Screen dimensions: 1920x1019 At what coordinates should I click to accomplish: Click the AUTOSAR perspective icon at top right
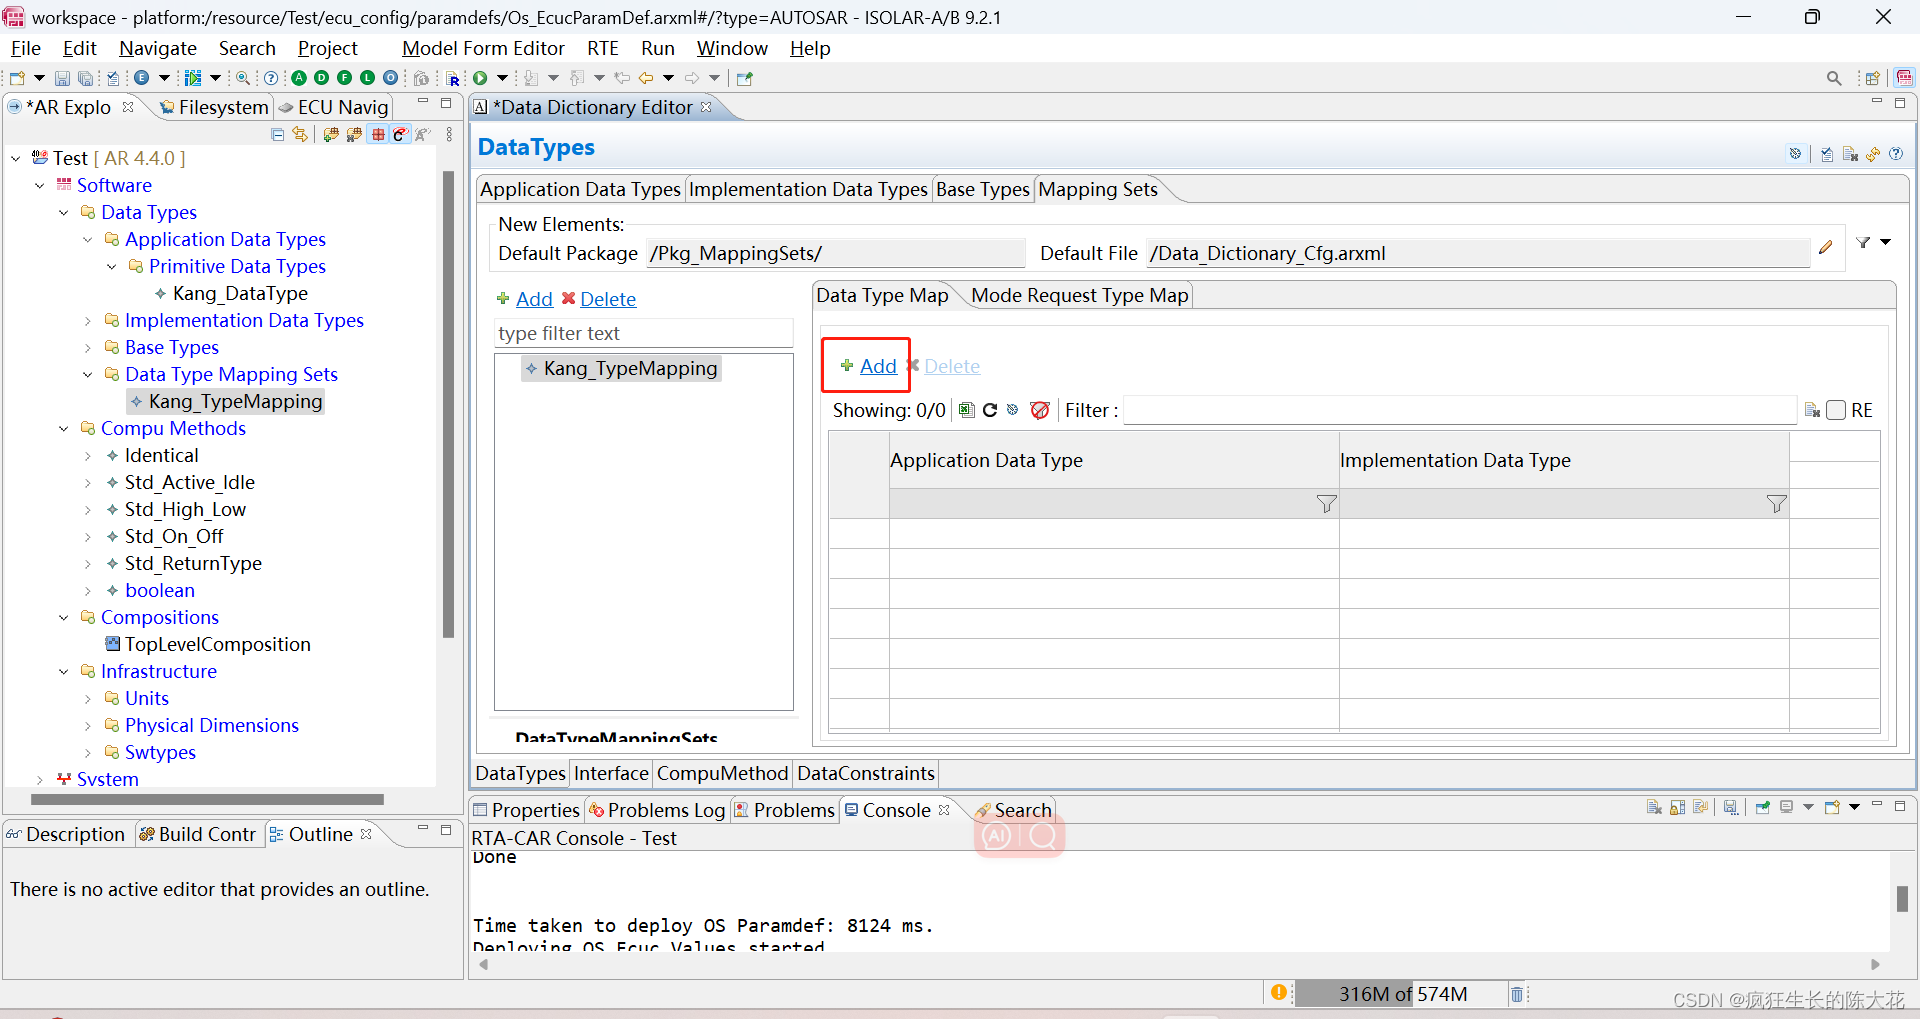coord(1905,78)
